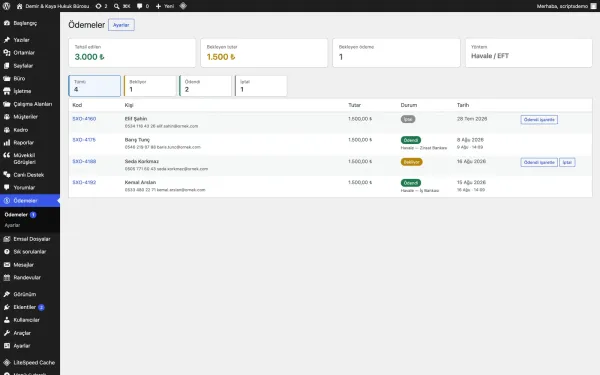Open Eklentiler plugin icon

(7, 307)
